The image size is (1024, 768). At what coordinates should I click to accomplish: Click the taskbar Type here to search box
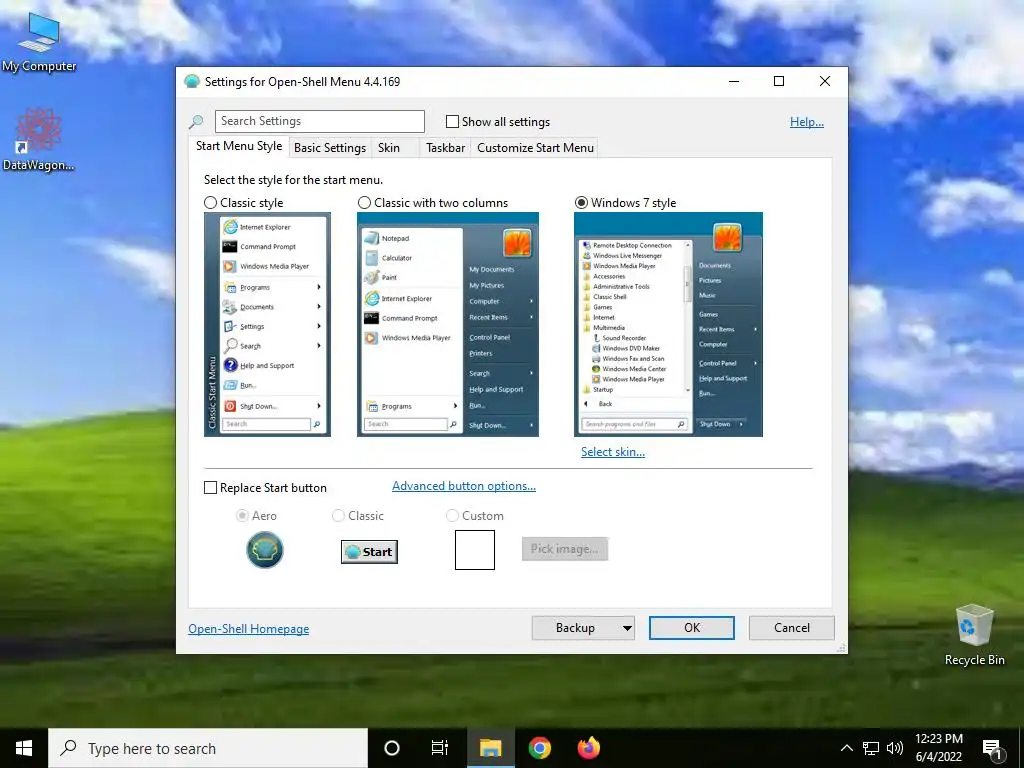pyautogui.click(x=208, y=748)
